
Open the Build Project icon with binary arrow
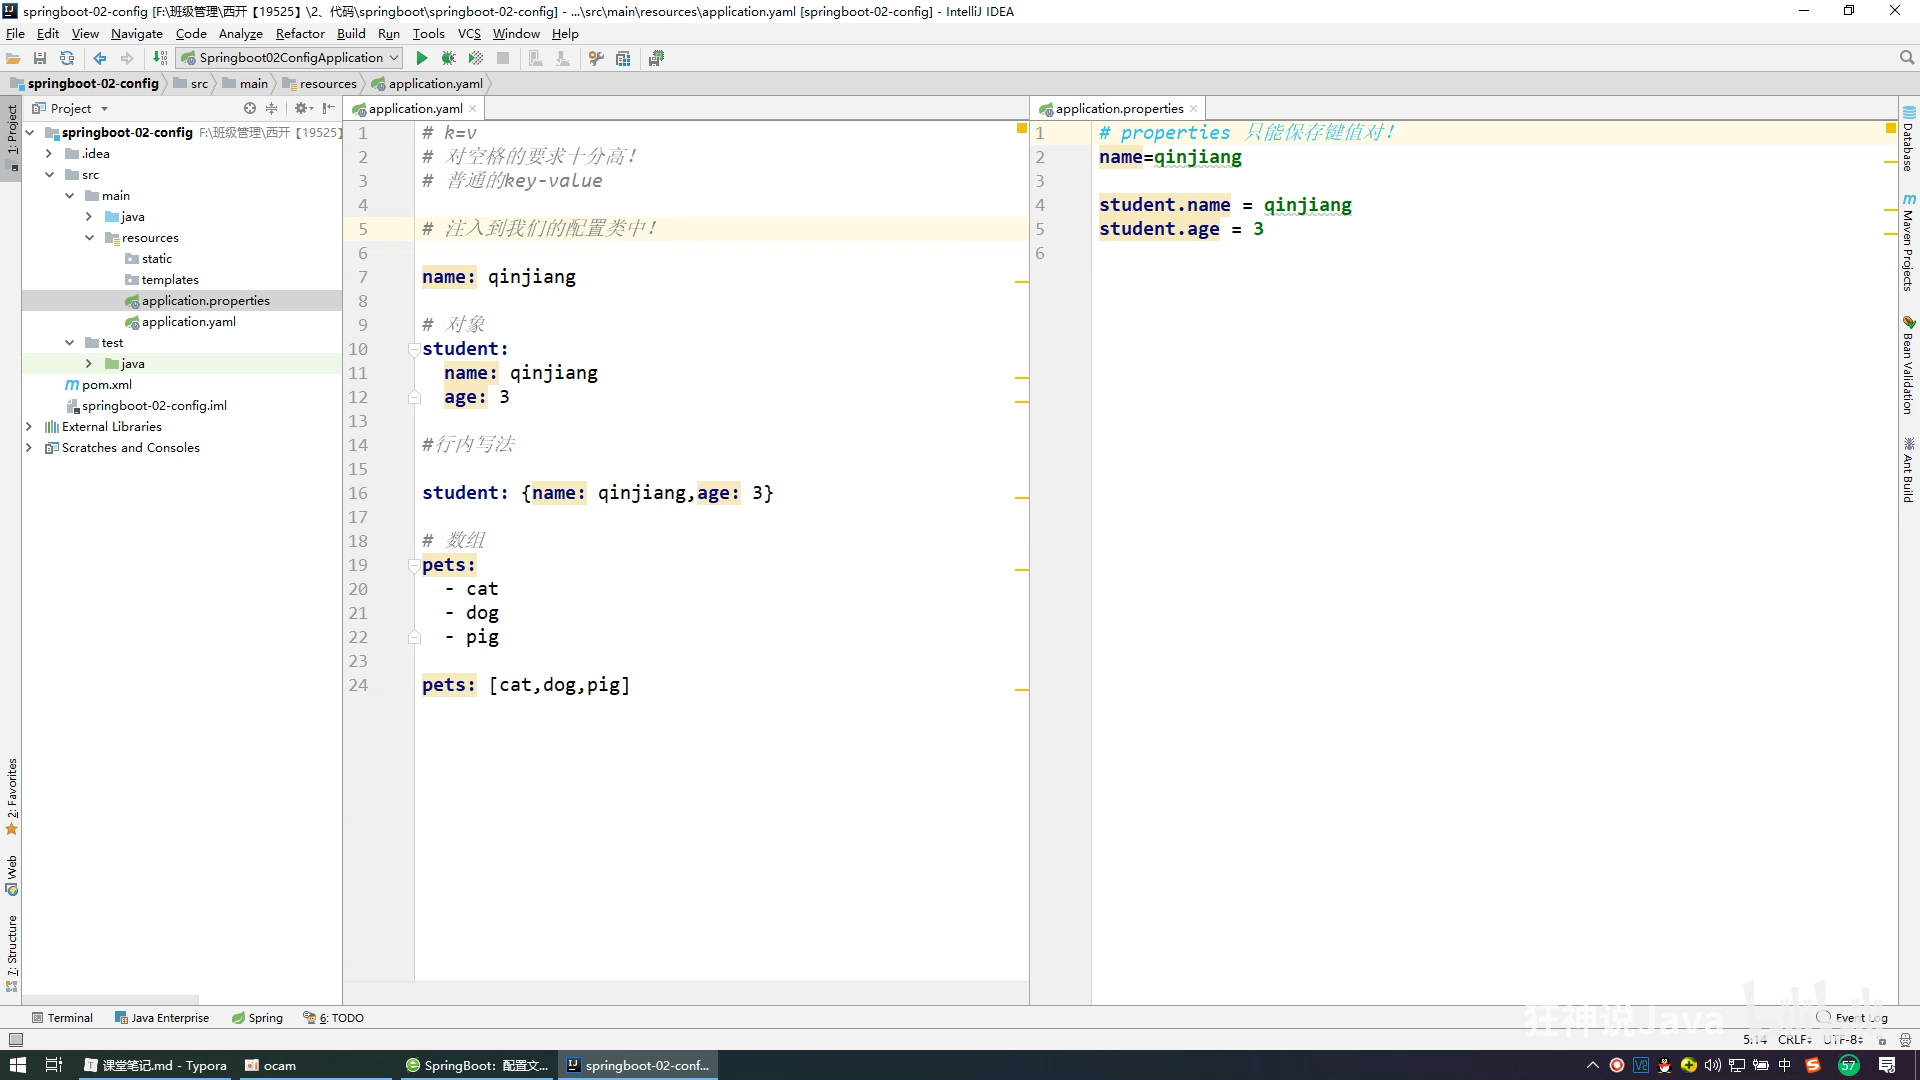[x=160, y=58]
